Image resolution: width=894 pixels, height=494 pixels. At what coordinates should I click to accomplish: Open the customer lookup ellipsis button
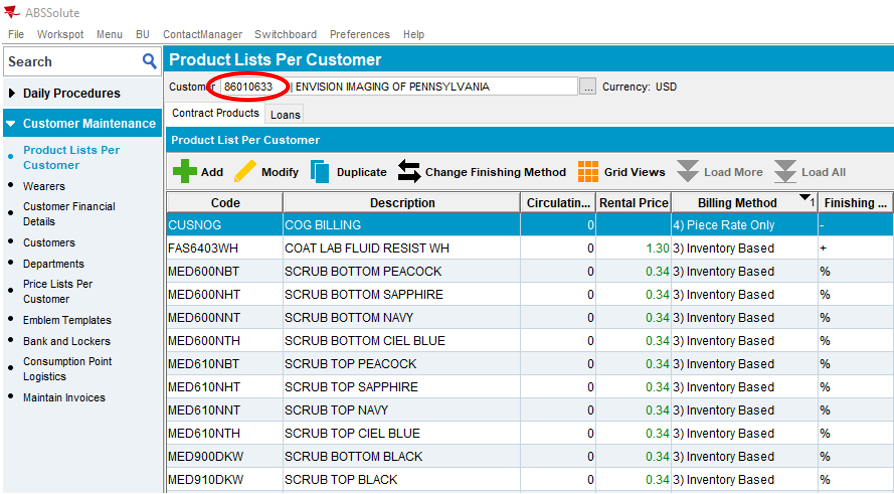(x=589, y=87)
